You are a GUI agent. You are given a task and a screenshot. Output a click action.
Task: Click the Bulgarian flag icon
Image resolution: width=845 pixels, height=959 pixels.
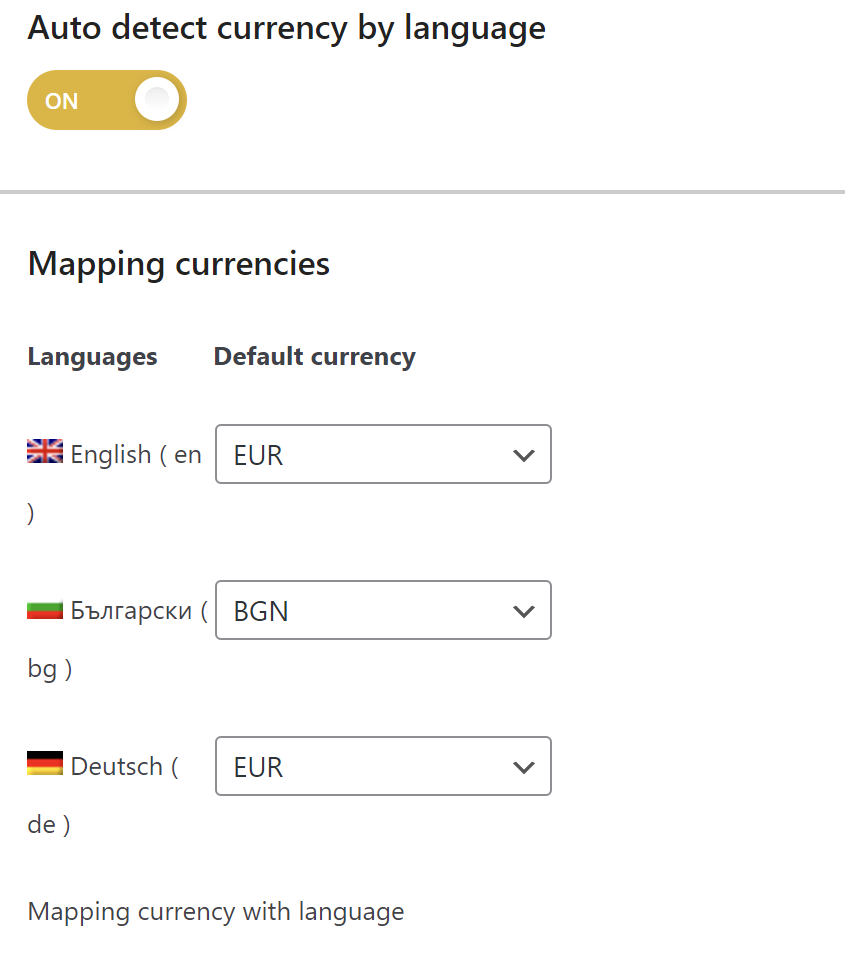45,608
